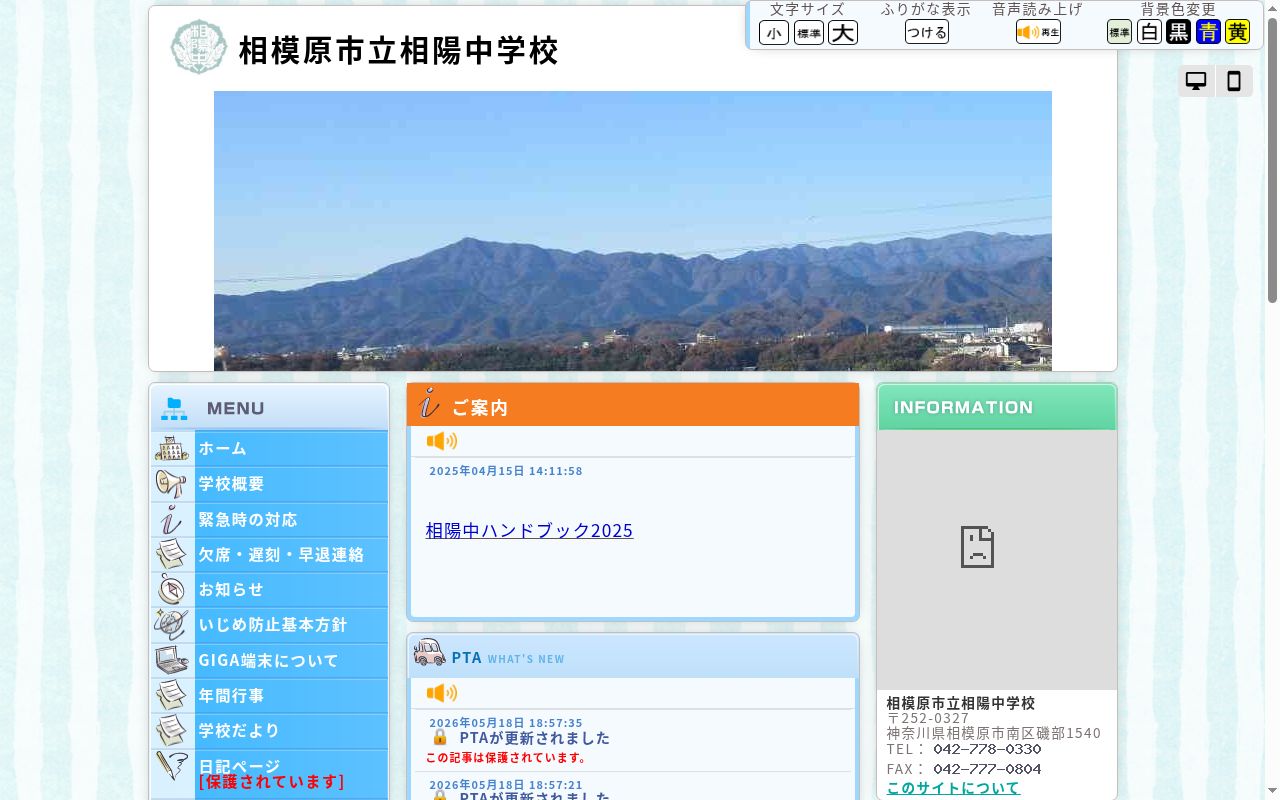Click the 学校概要 megaphone icon

click(x=172, y=484)
